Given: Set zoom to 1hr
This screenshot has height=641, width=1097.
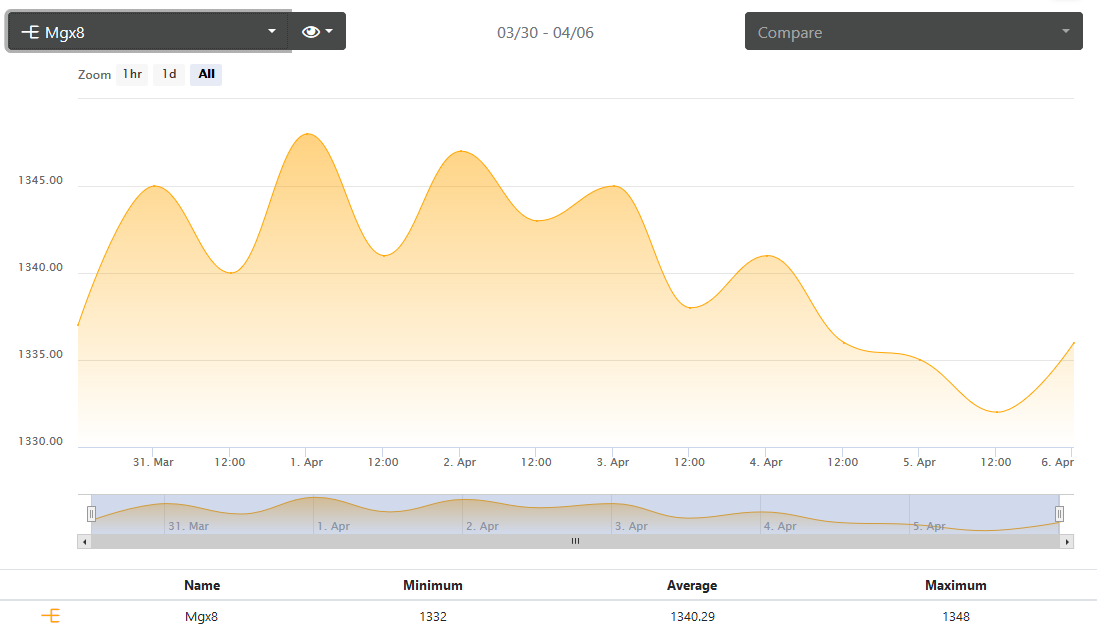Looking at the screenshot, I should click(132, 74).
